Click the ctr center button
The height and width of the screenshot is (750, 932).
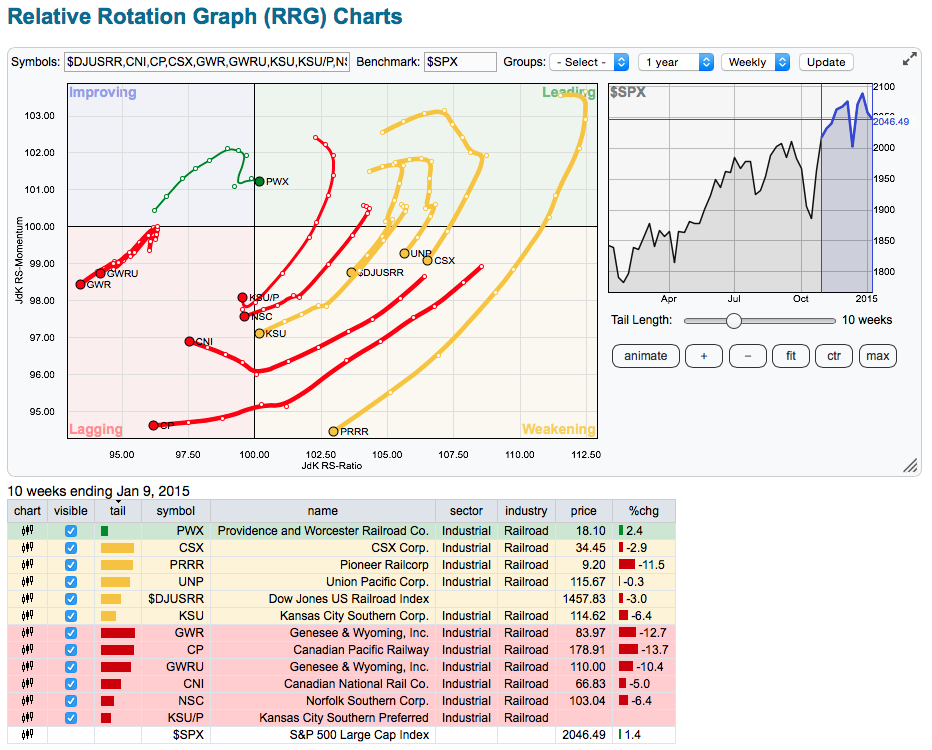click(834, 356)
